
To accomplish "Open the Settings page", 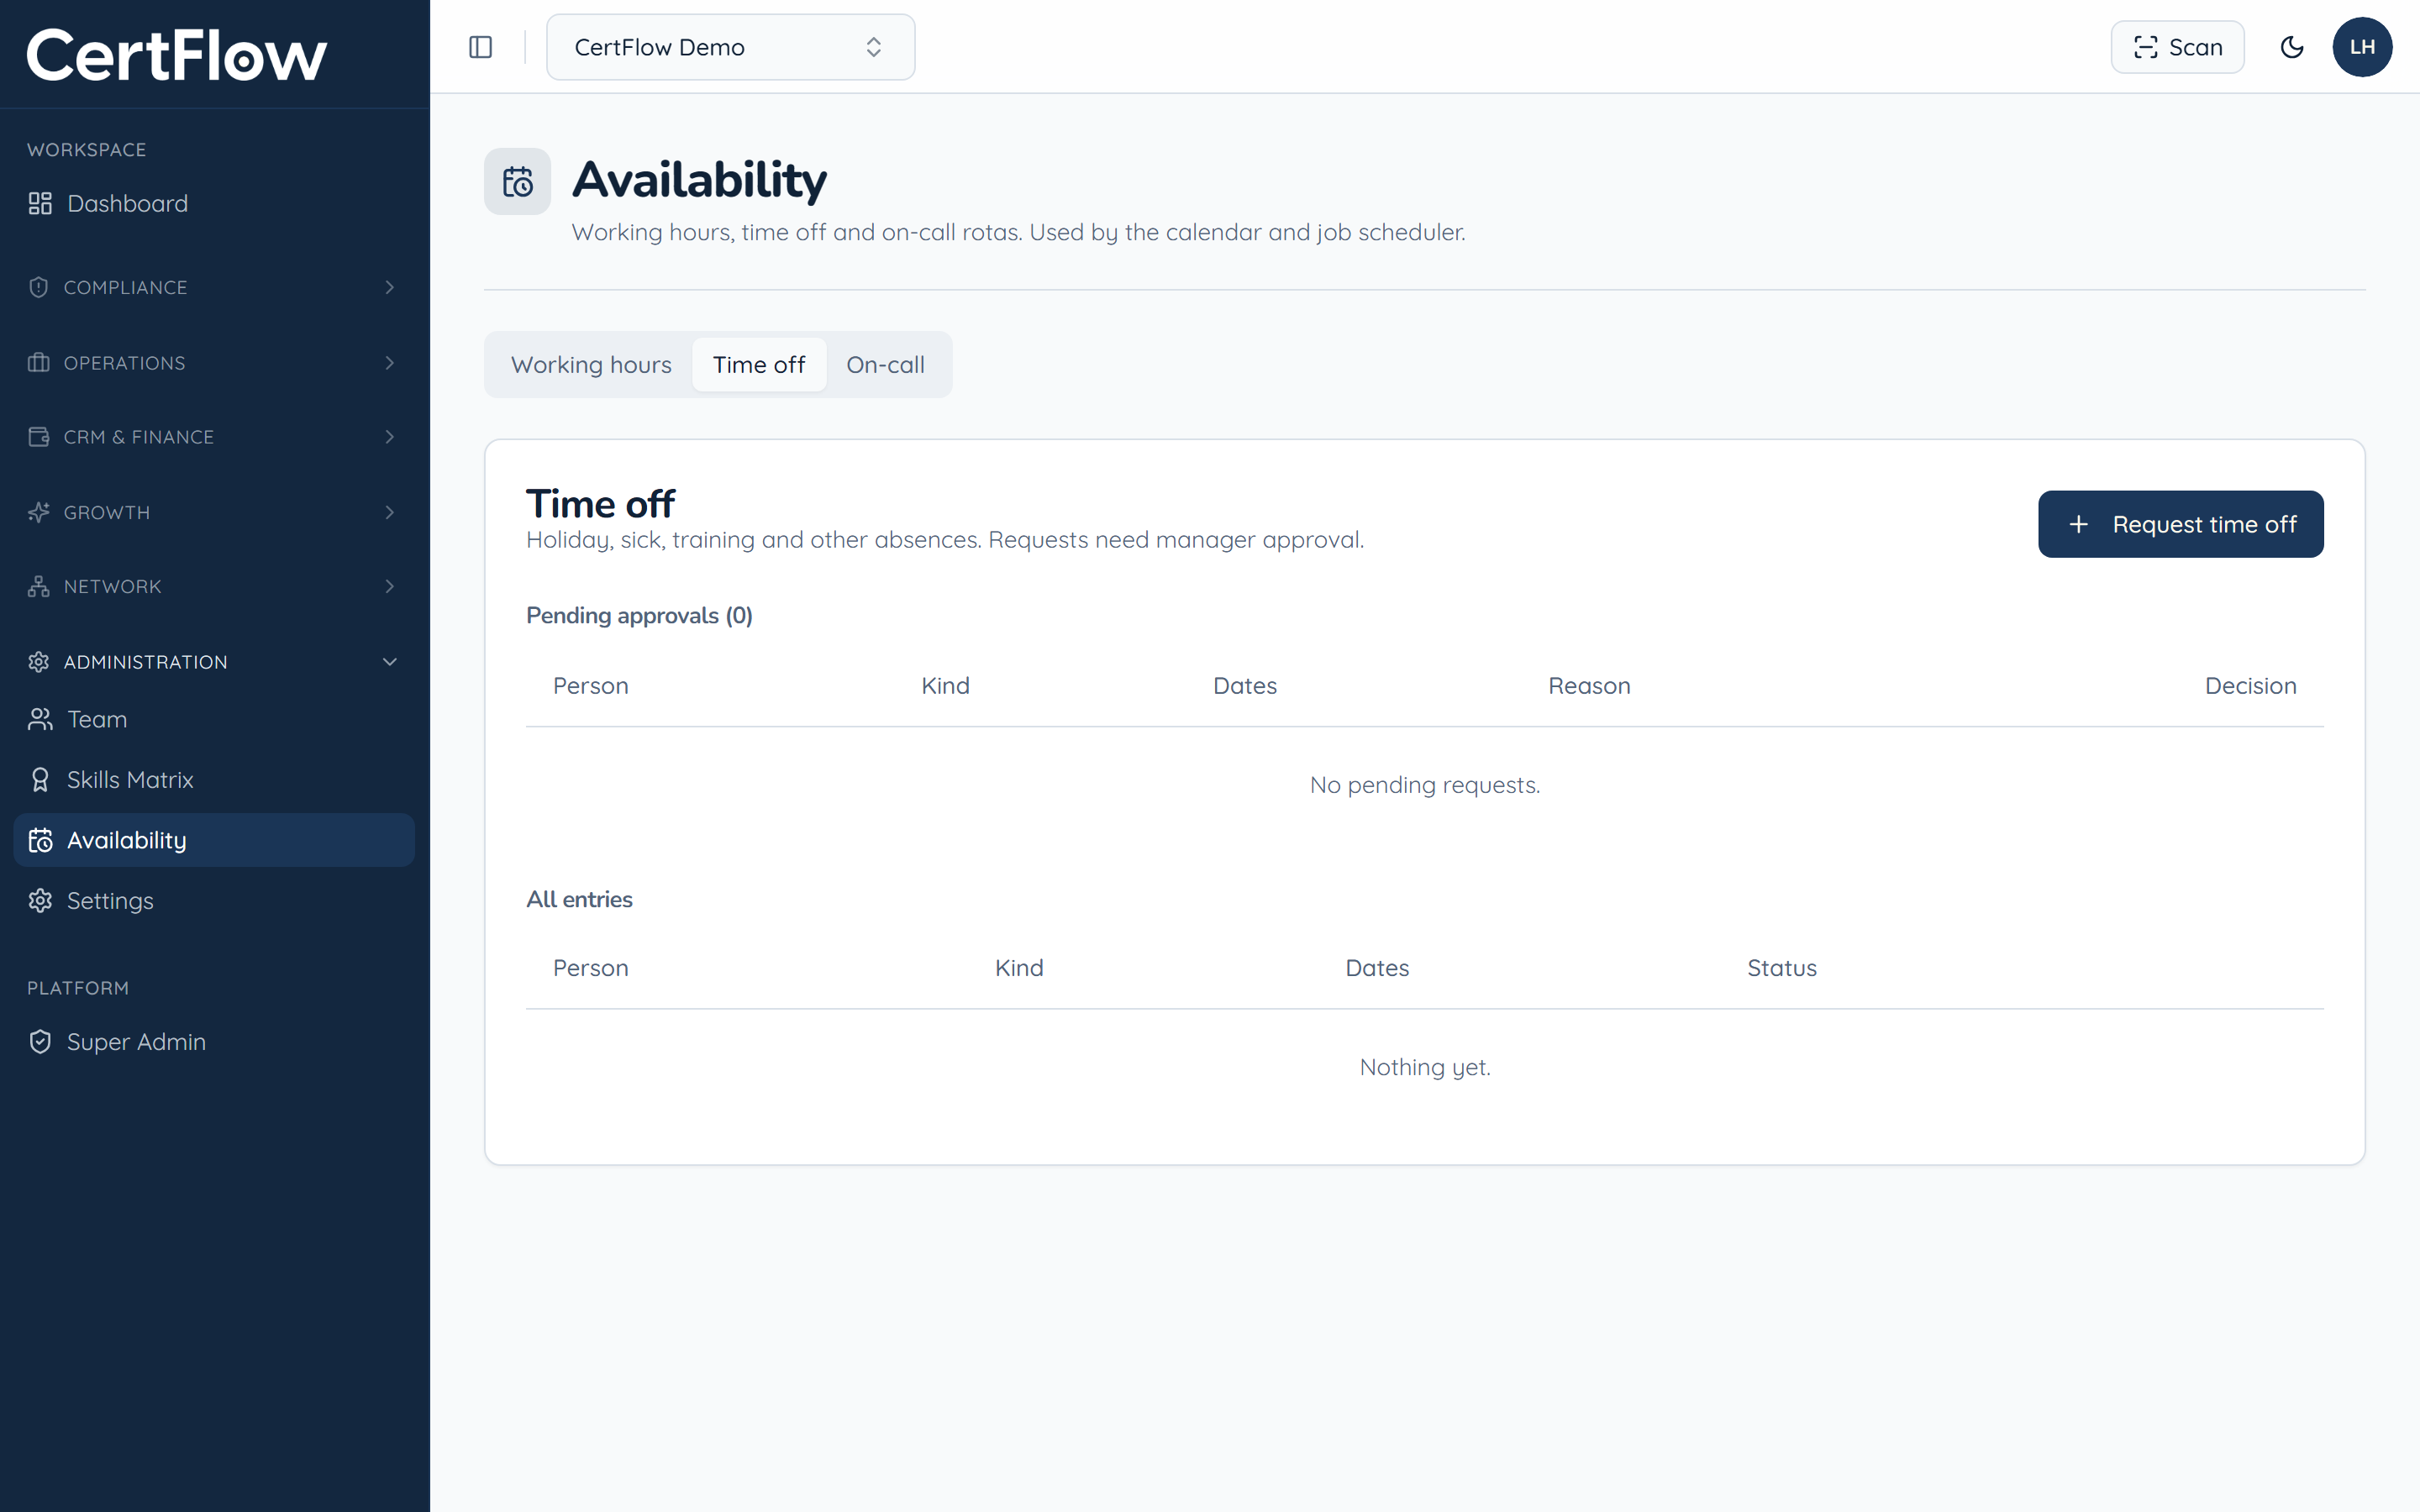I will (214, 901).
